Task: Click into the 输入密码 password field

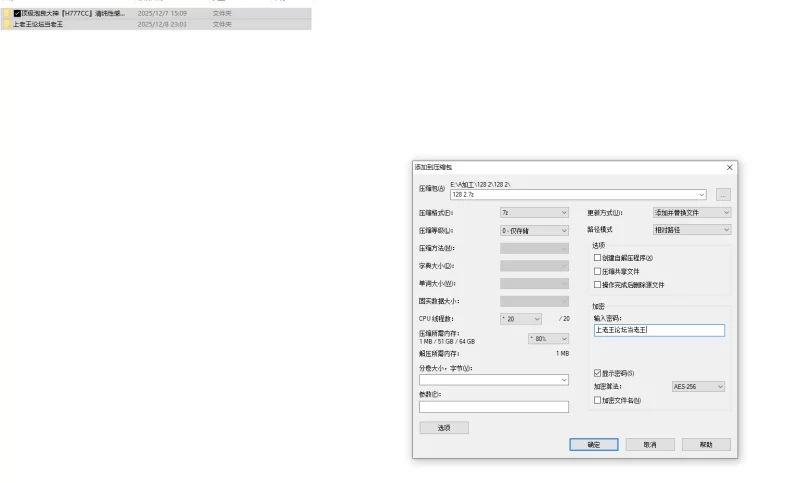Action: click(659, 330)
